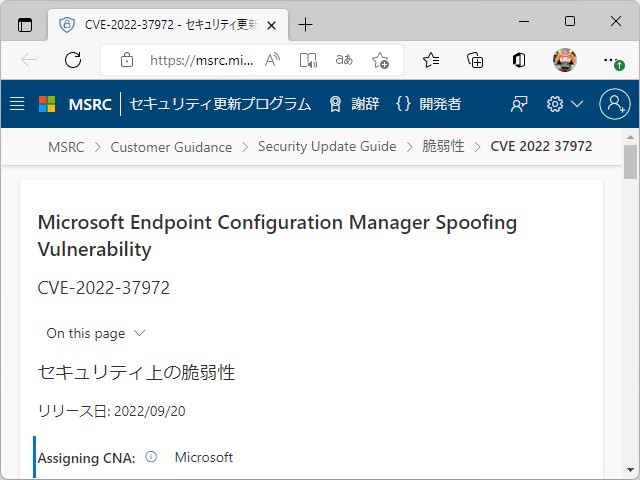This screenshot has height=480, width=640.
Task: Reload the page with refresh icon
Action: pyautogui.click(x=73, y=60)
